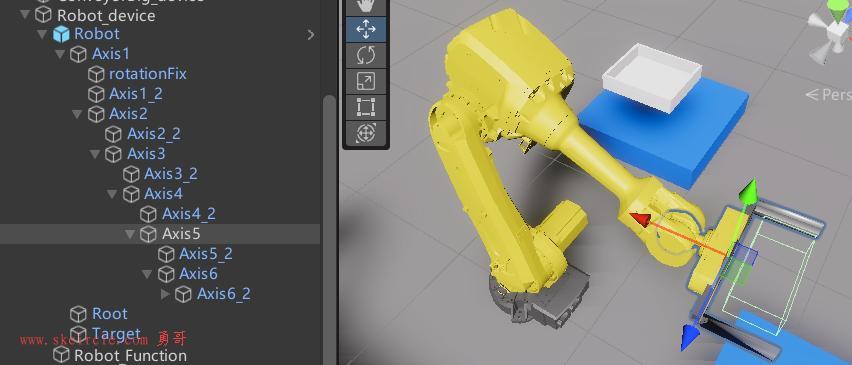This screenshot has width=852, height=365.
Task: Select the Rotate tool
Action: pyautogui.click(x=366, y=55)
